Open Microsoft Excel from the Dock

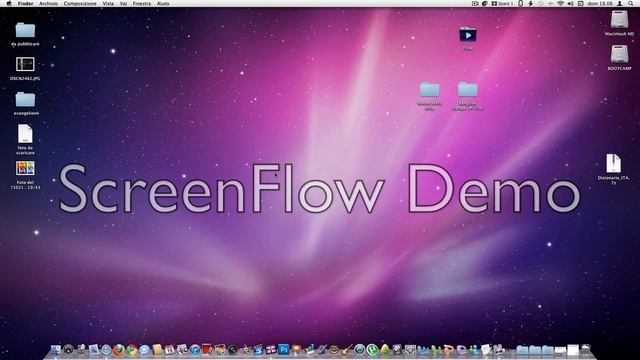436,350
